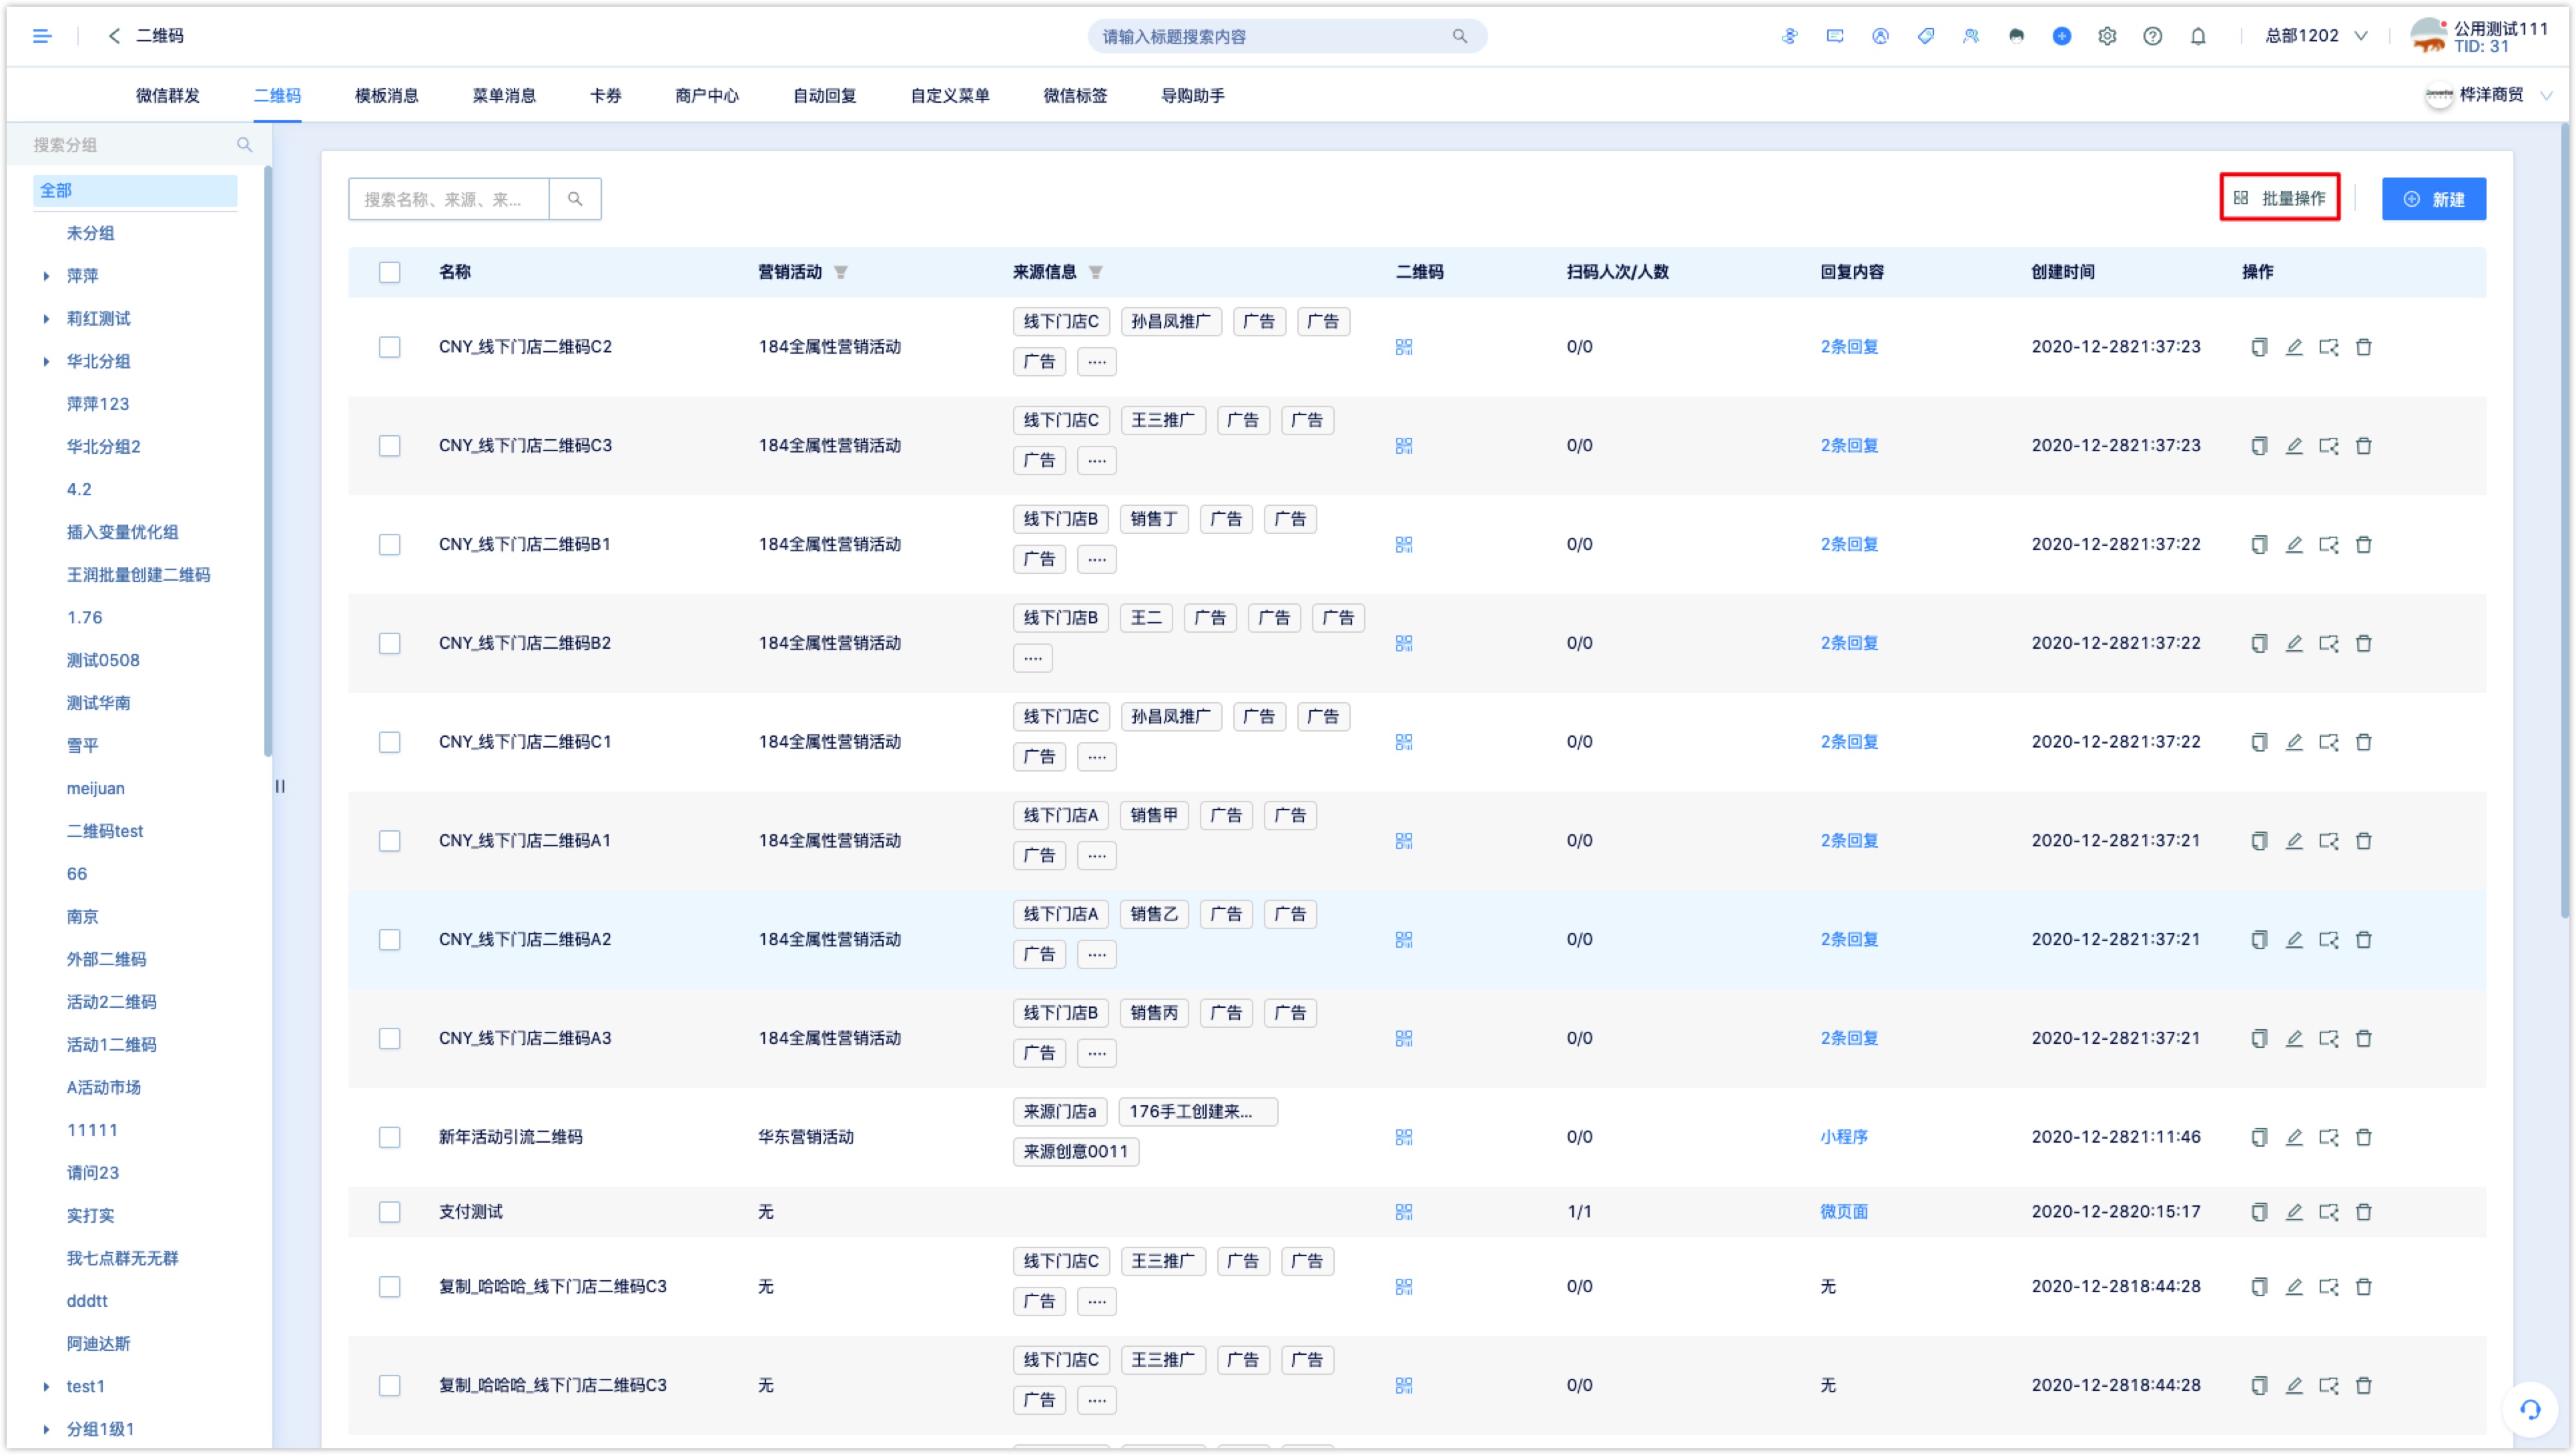Expand more source tags for CNY_线下门店二维码C2
This screenshot has width=2576, height=1455.
1096,362
